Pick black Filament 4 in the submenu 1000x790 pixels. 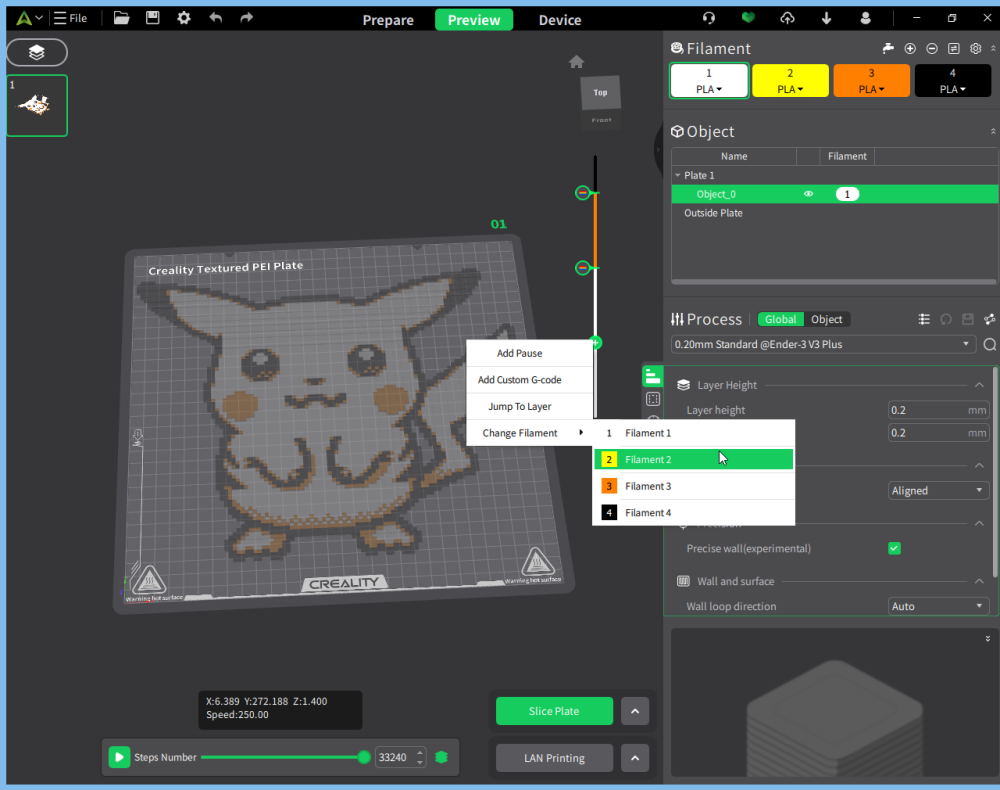(x=694, y=513)
